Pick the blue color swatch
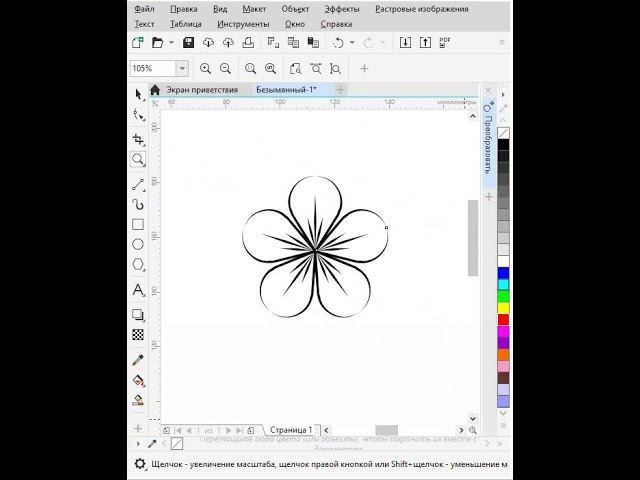 (x=503, y=273)
